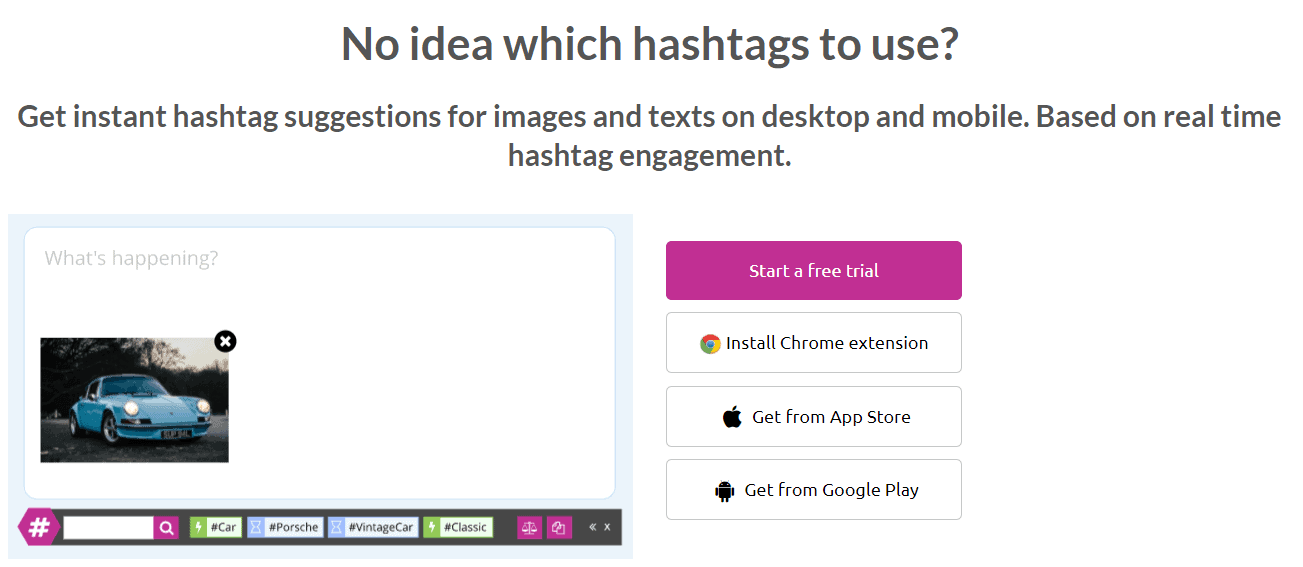Image resolution: width=1303 pixels, height=567 pixels.
Task: Click Install Chrome extension button
Action: [813, 343]
